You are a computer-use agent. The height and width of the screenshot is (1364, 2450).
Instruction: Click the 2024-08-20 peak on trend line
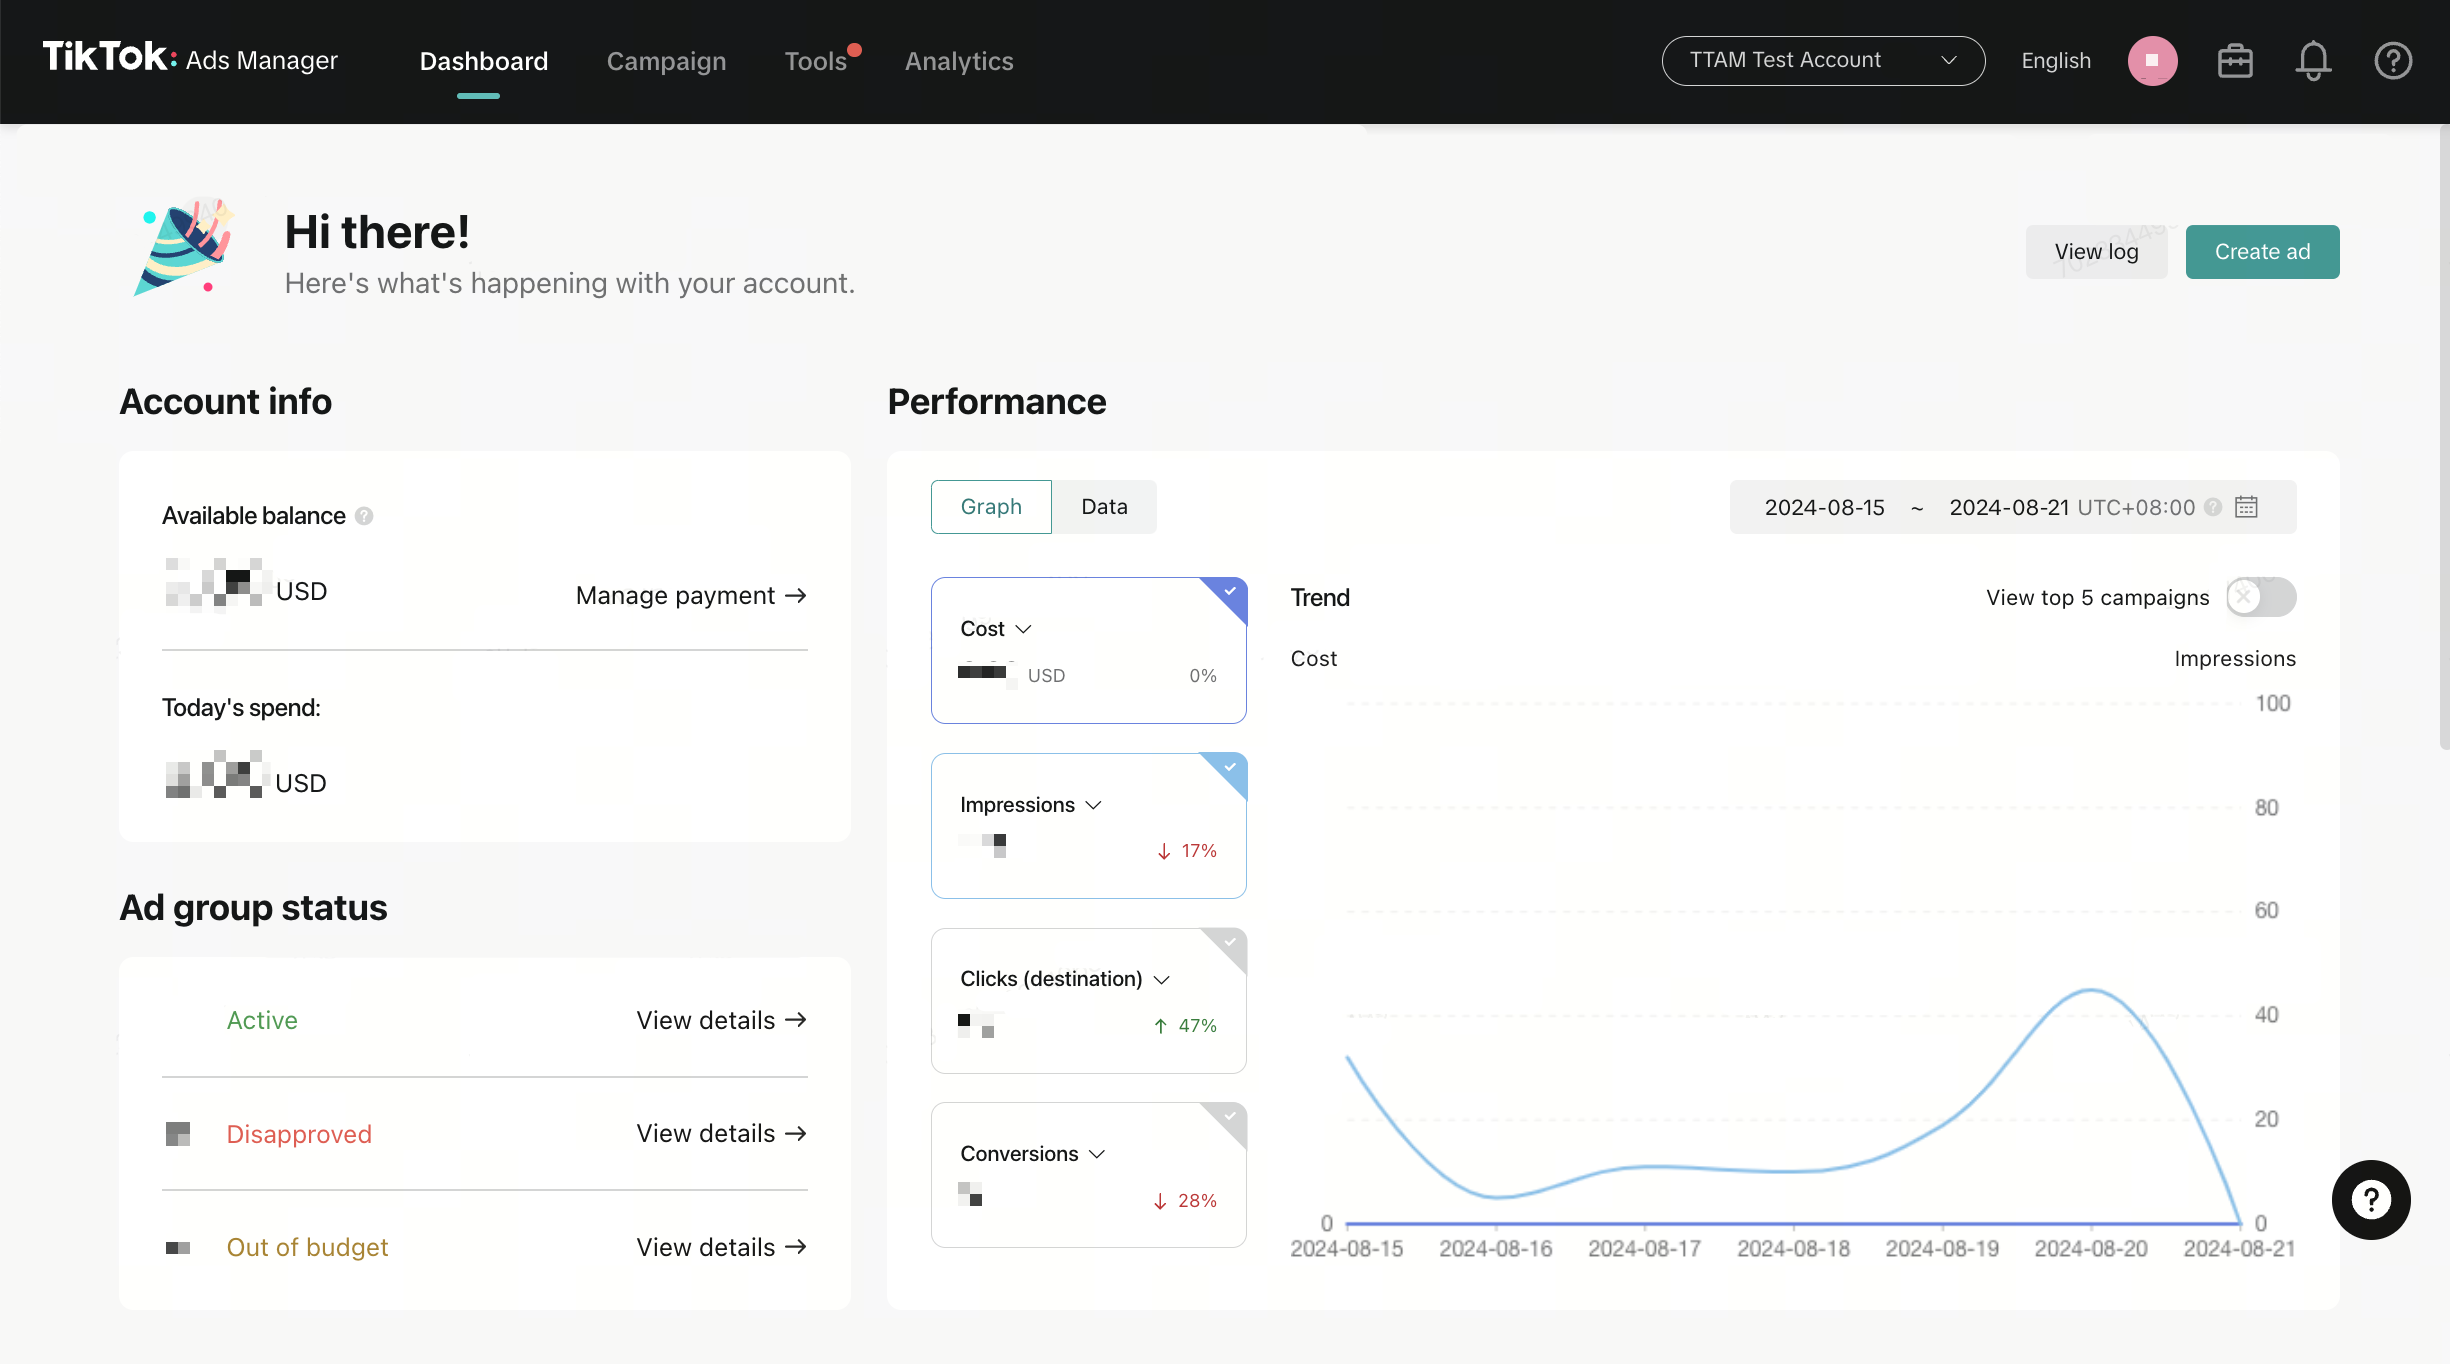pyautogui.click(x=2090, y=990)
